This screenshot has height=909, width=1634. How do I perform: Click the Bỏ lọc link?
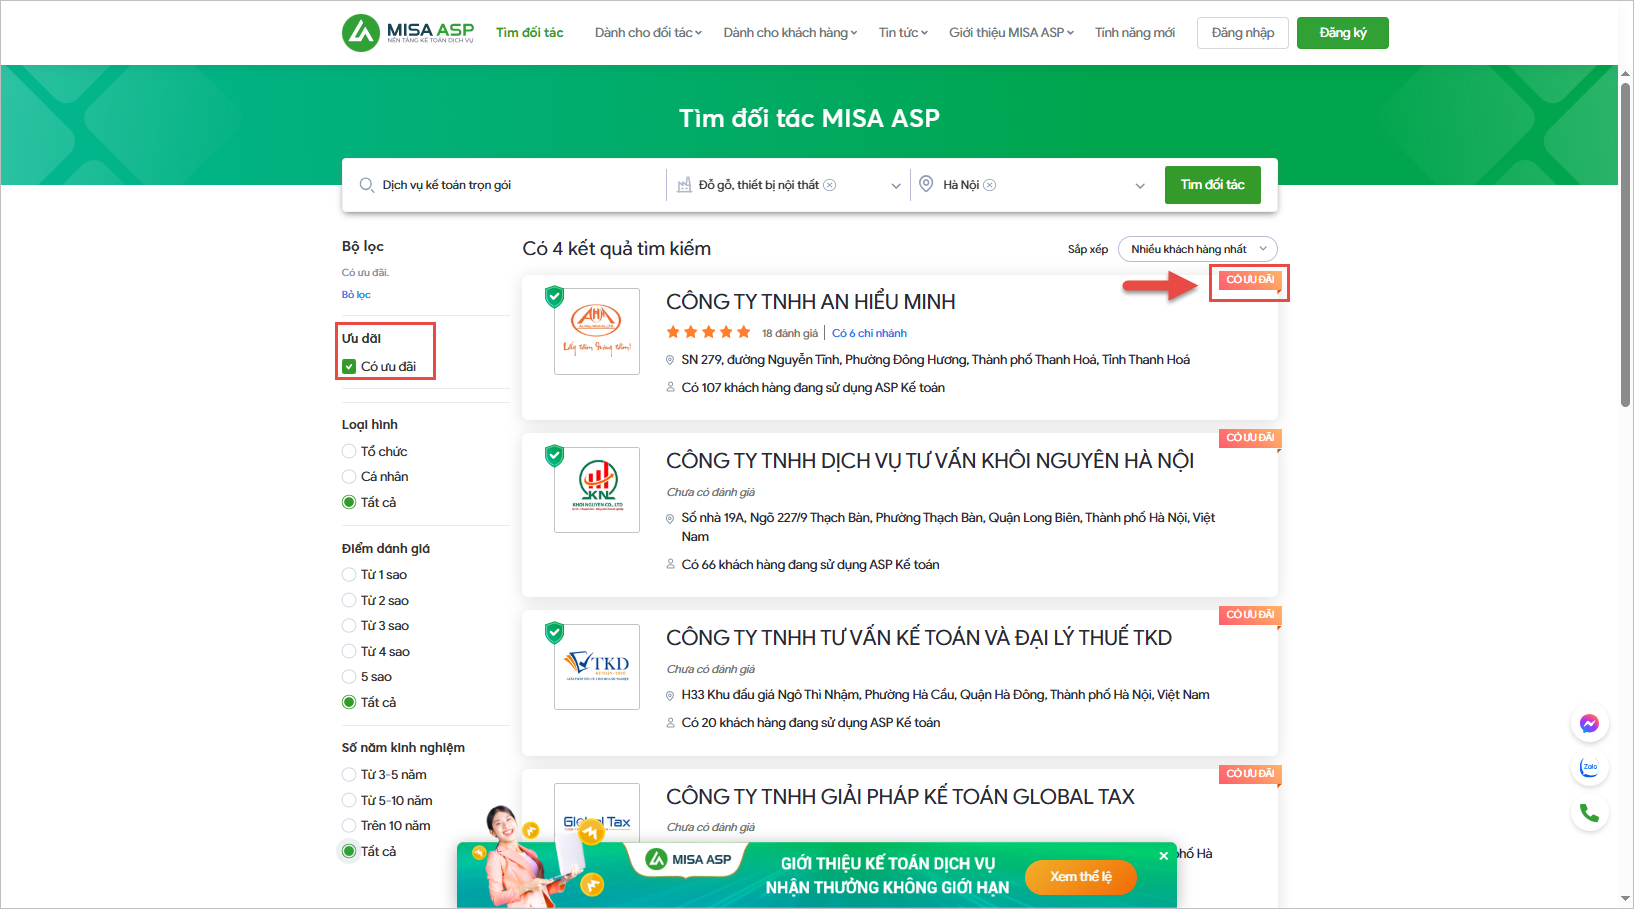click(356, 295)
